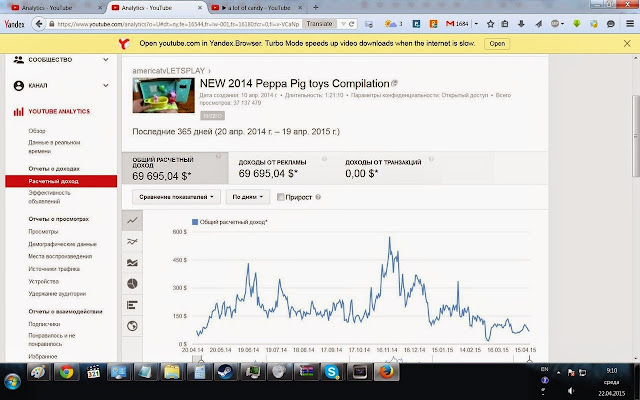Close the active Analytics - YouTube tab
Image resolution: width=640 pixels, height=400 pixels.
click(200, 8)
